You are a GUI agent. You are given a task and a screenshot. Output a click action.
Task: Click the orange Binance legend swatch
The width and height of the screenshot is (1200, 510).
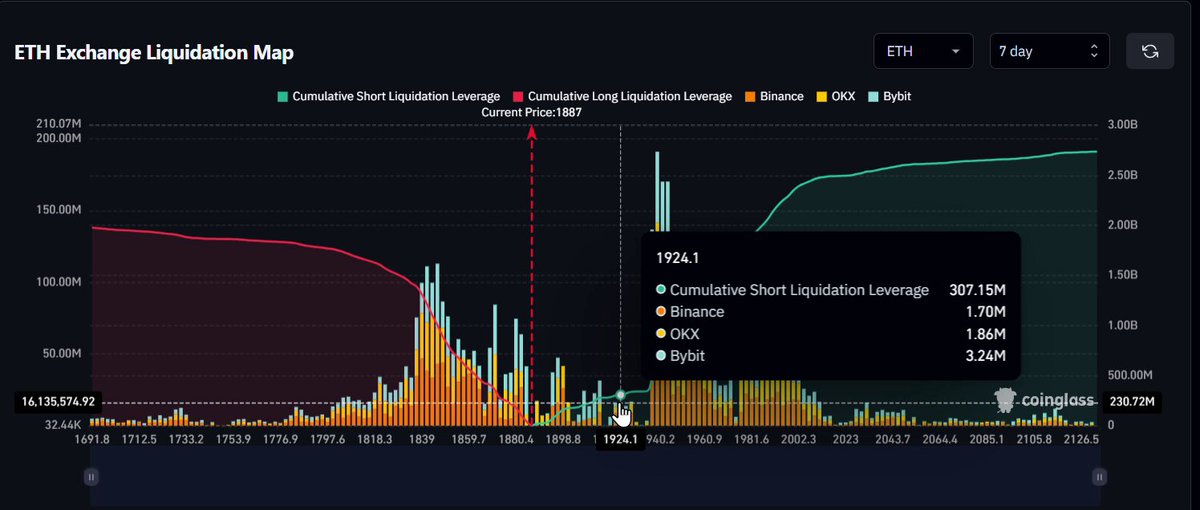pyautogui.click(x=749, y=97)
